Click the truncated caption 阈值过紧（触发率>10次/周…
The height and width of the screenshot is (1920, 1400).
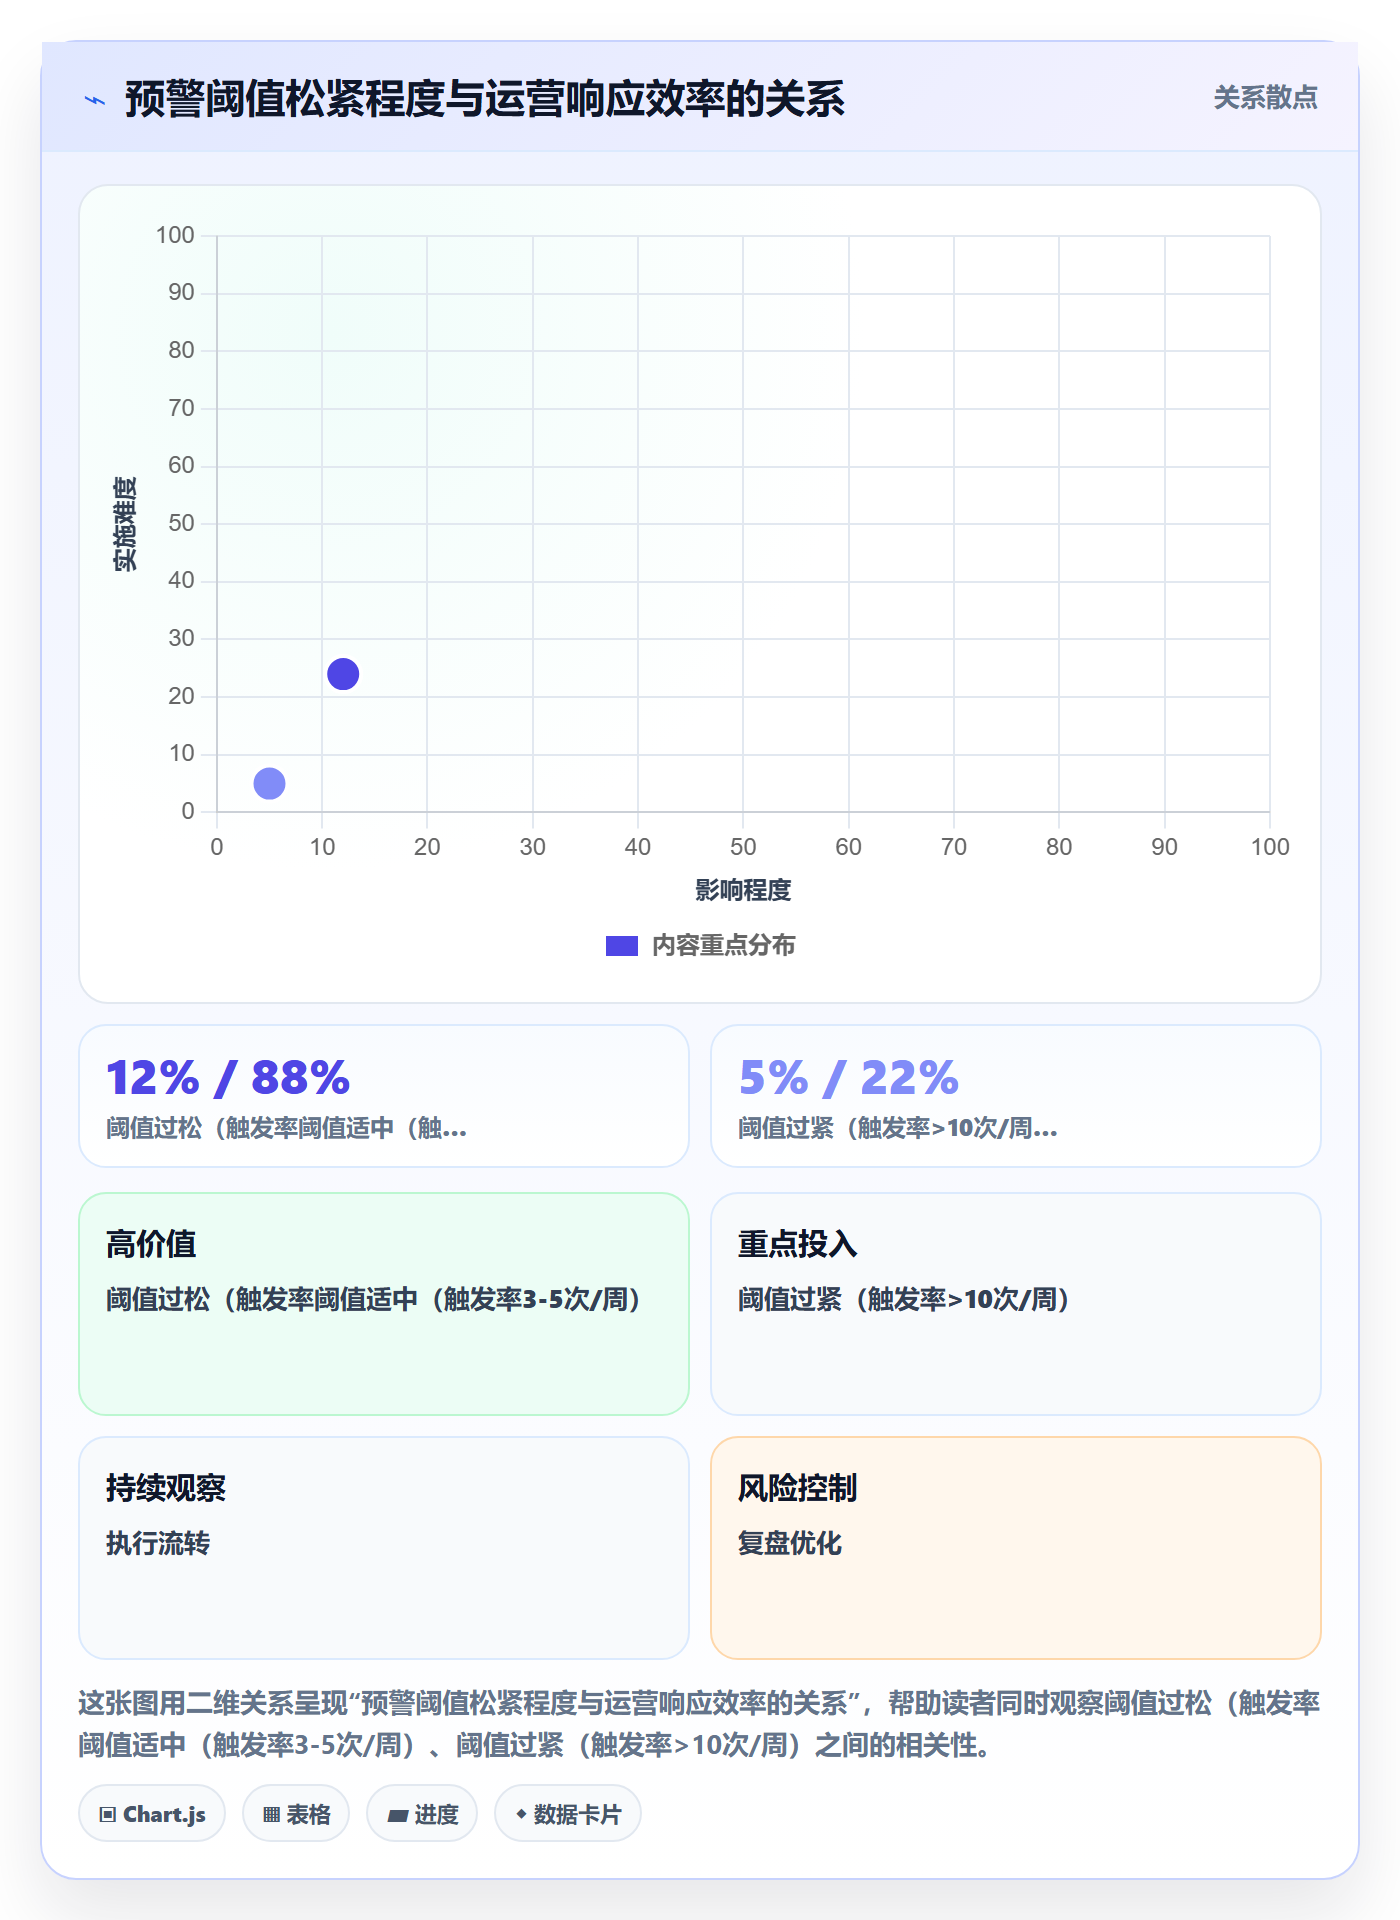[898, 1128]
